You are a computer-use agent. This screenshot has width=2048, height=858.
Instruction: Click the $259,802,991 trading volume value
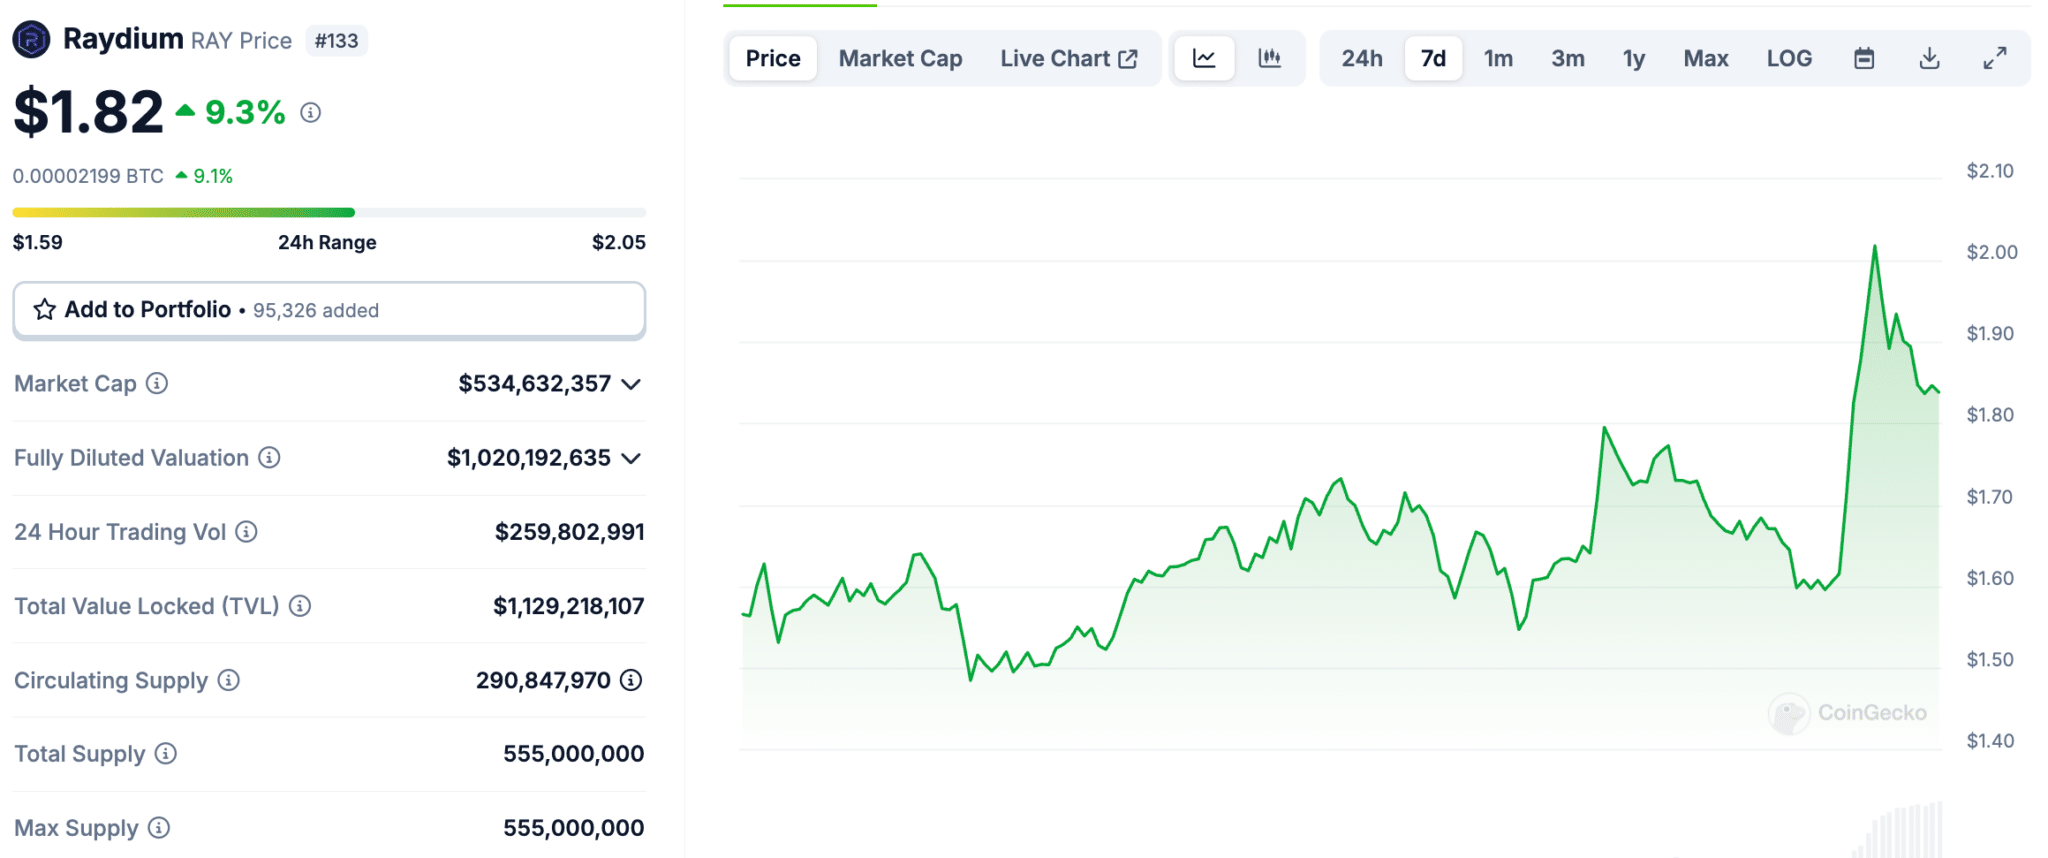(x=569, y=532)
